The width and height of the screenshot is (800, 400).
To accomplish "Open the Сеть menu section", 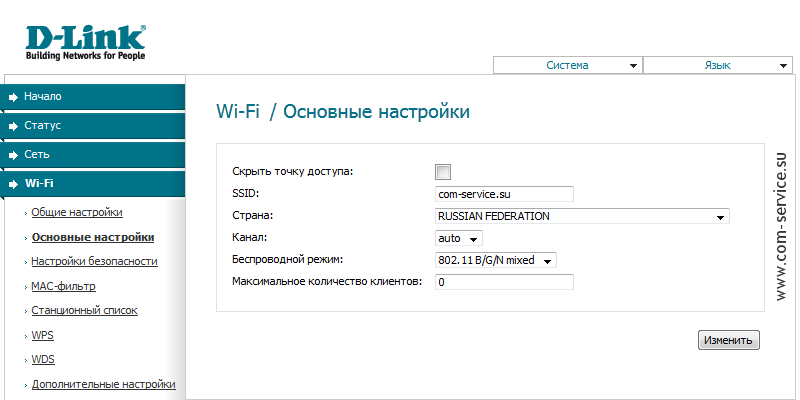I will click(92, 155).
